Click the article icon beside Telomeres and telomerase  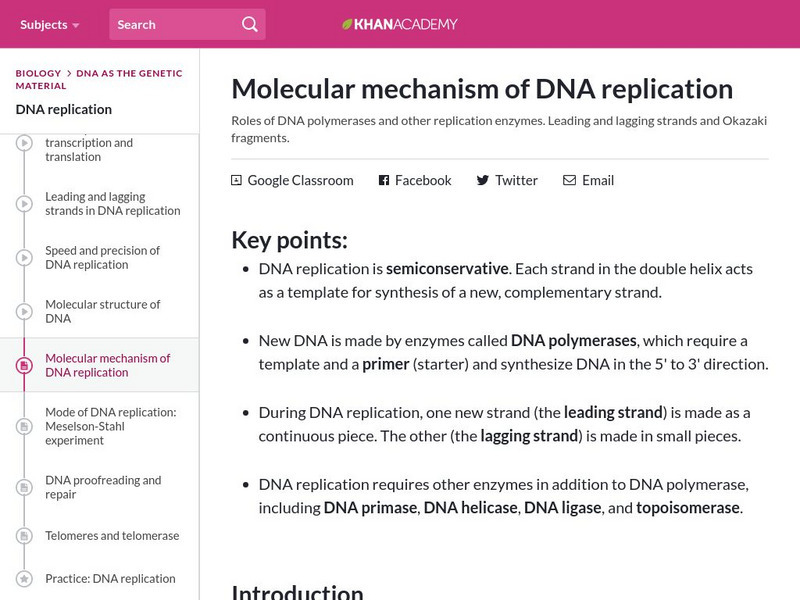pyautogui.click(x=25, y=536)
